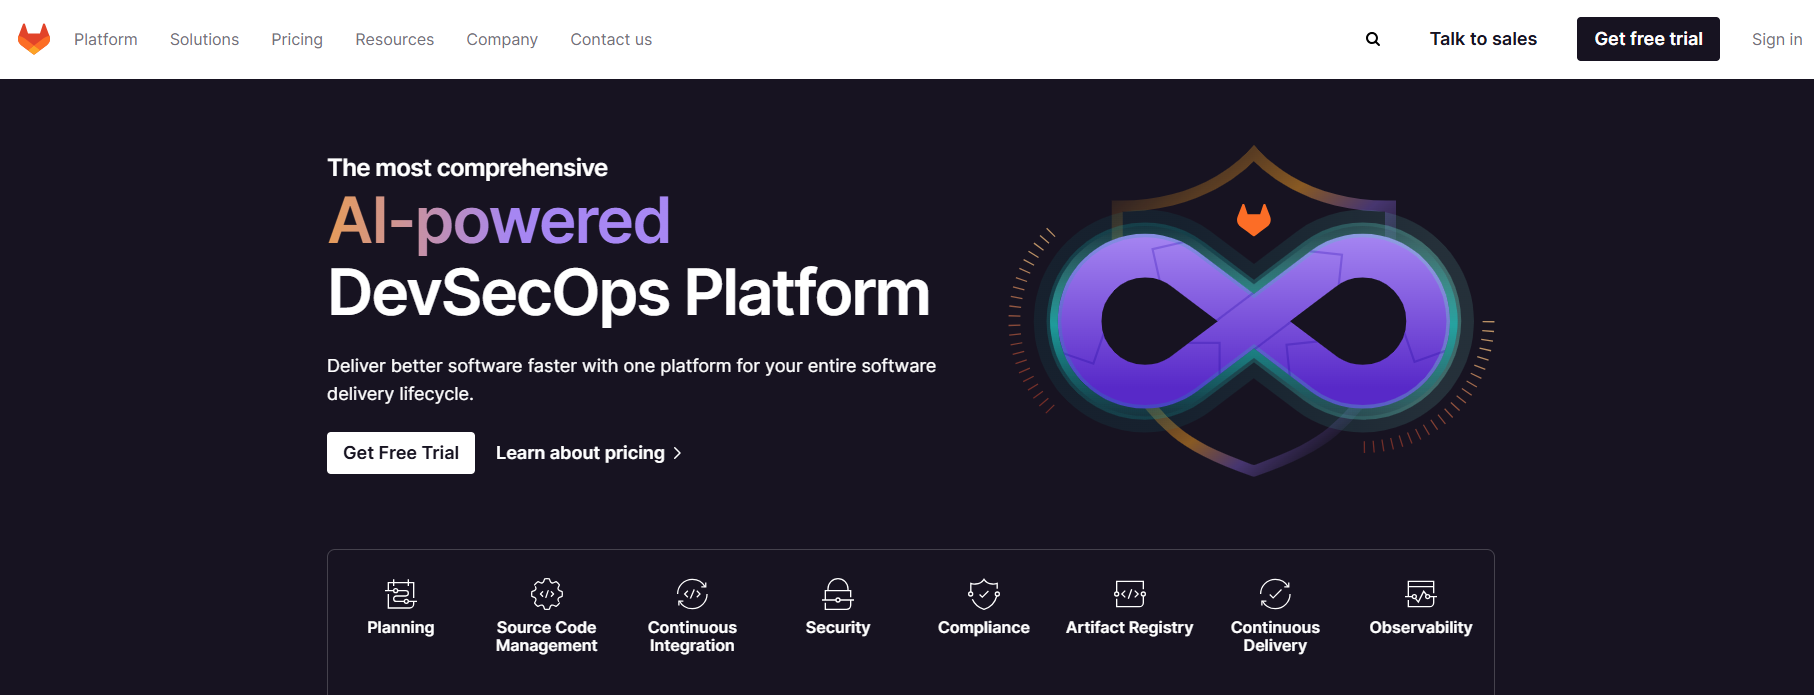Screen dimensions: 1814x695
Task: Select the Continuous Delivery checkmark icon
Action: point(1275,594)
